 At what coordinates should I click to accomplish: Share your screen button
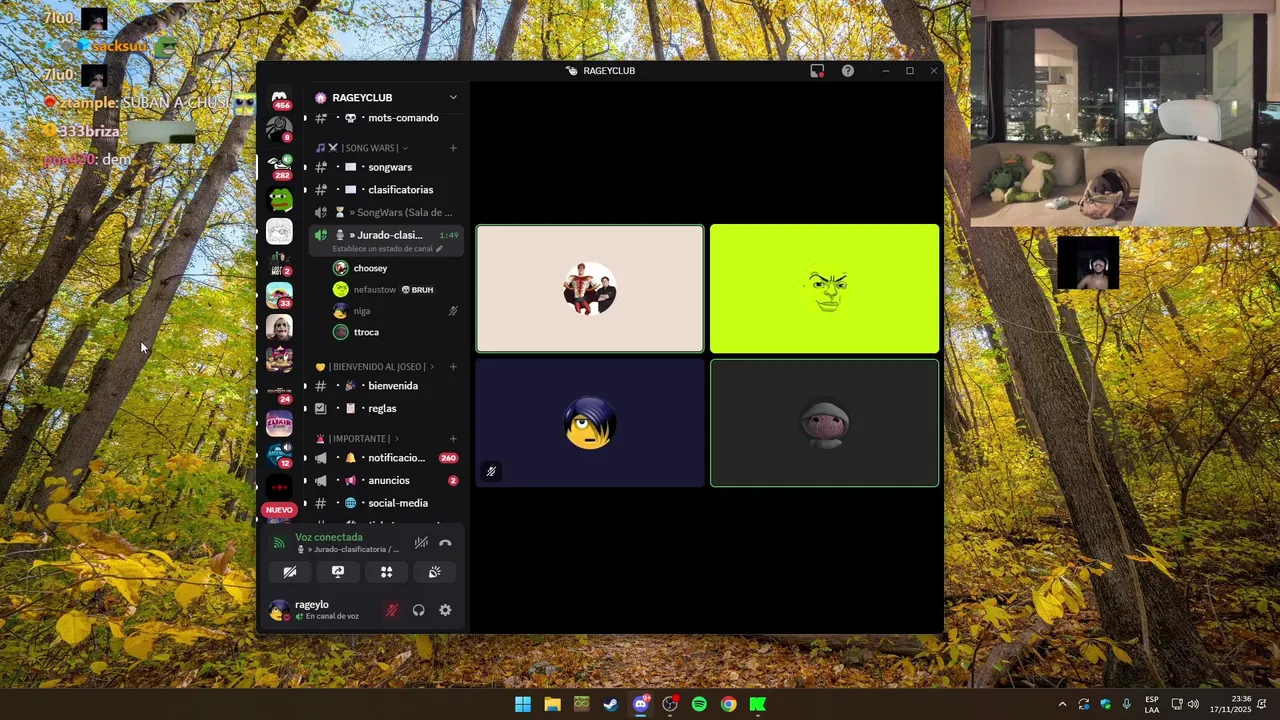coord(338,572)
